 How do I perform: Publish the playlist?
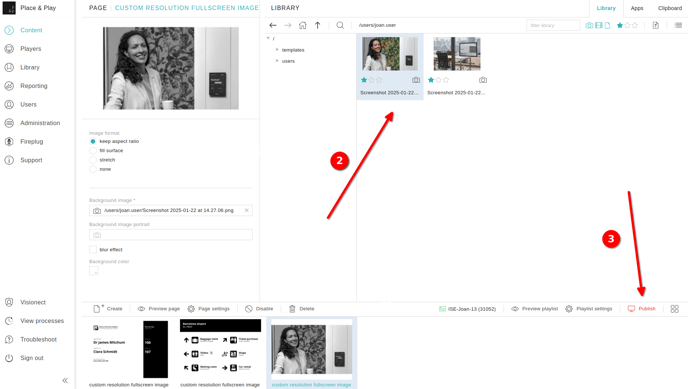click(x=641, y=309)
